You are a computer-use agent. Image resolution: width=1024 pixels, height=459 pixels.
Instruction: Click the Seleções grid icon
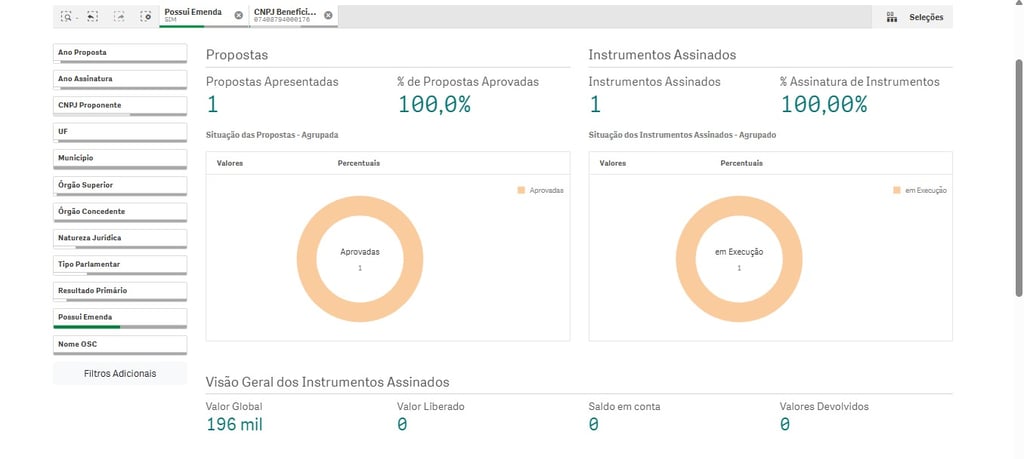tap(891, 17)
